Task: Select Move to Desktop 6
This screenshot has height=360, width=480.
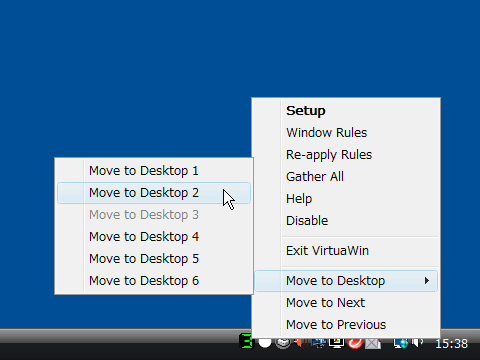Action: pyautogui.click(x=154, y=281)
